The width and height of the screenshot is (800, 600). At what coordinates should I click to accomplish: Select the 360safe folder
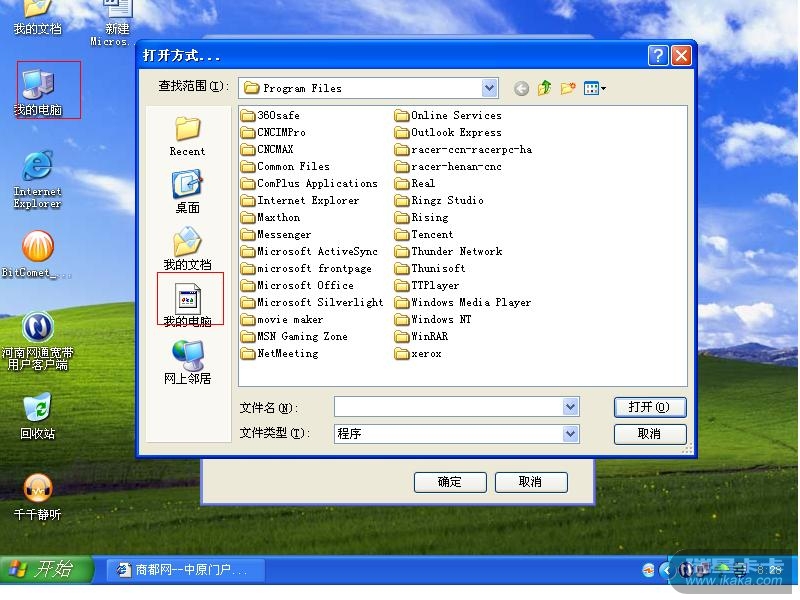point(270,115)
